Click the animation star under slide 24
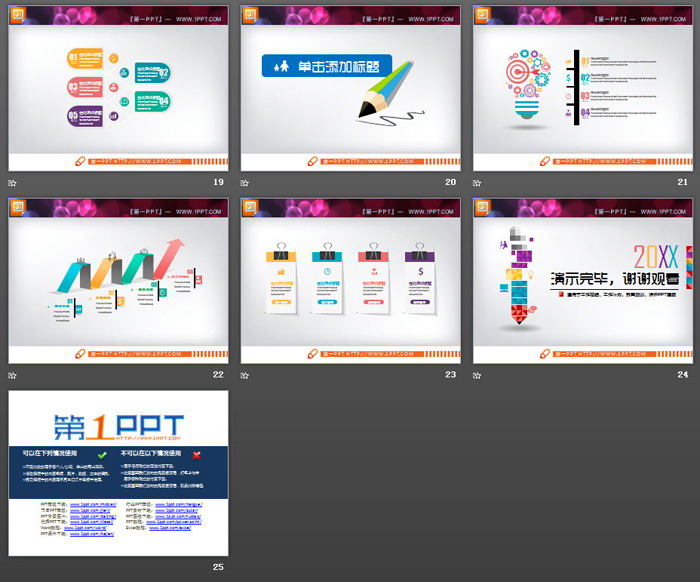The image size is (700, 582). 477,375
